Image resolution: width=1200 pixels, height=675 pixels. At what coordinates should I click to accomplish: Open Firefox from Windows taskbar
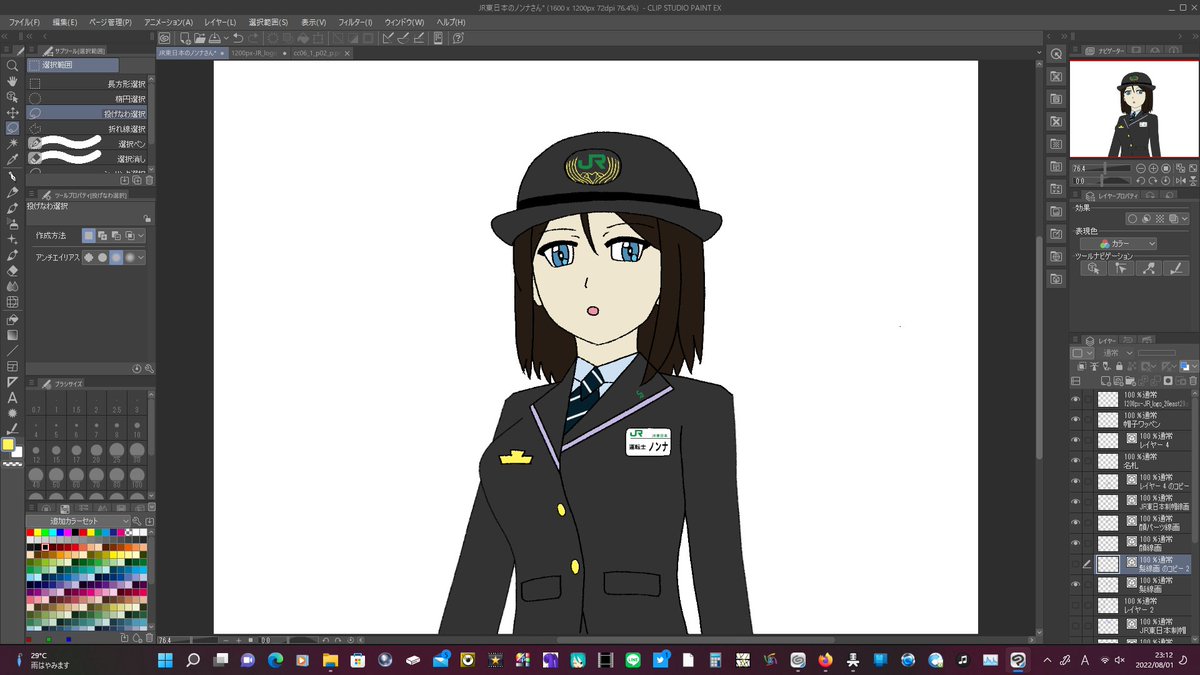825,660
